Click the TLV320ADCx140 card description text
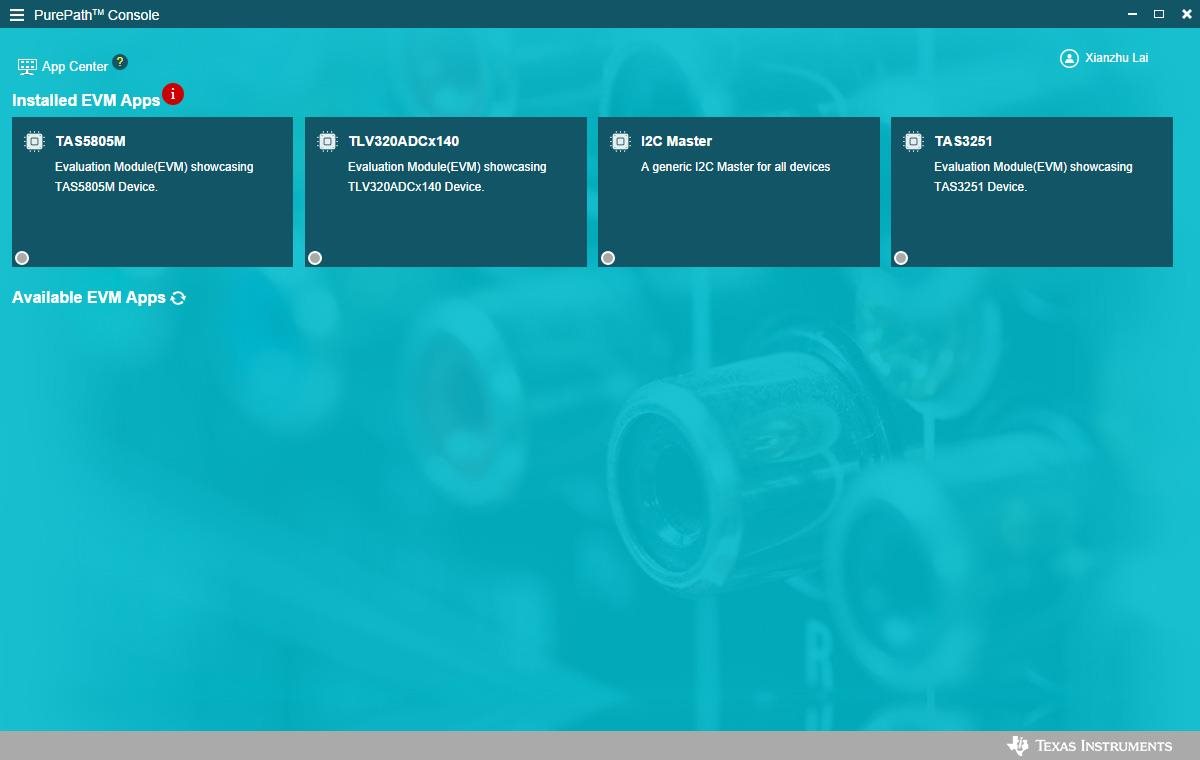The width and height of the screenshot is (1200, 760). (x=447, y=177)
